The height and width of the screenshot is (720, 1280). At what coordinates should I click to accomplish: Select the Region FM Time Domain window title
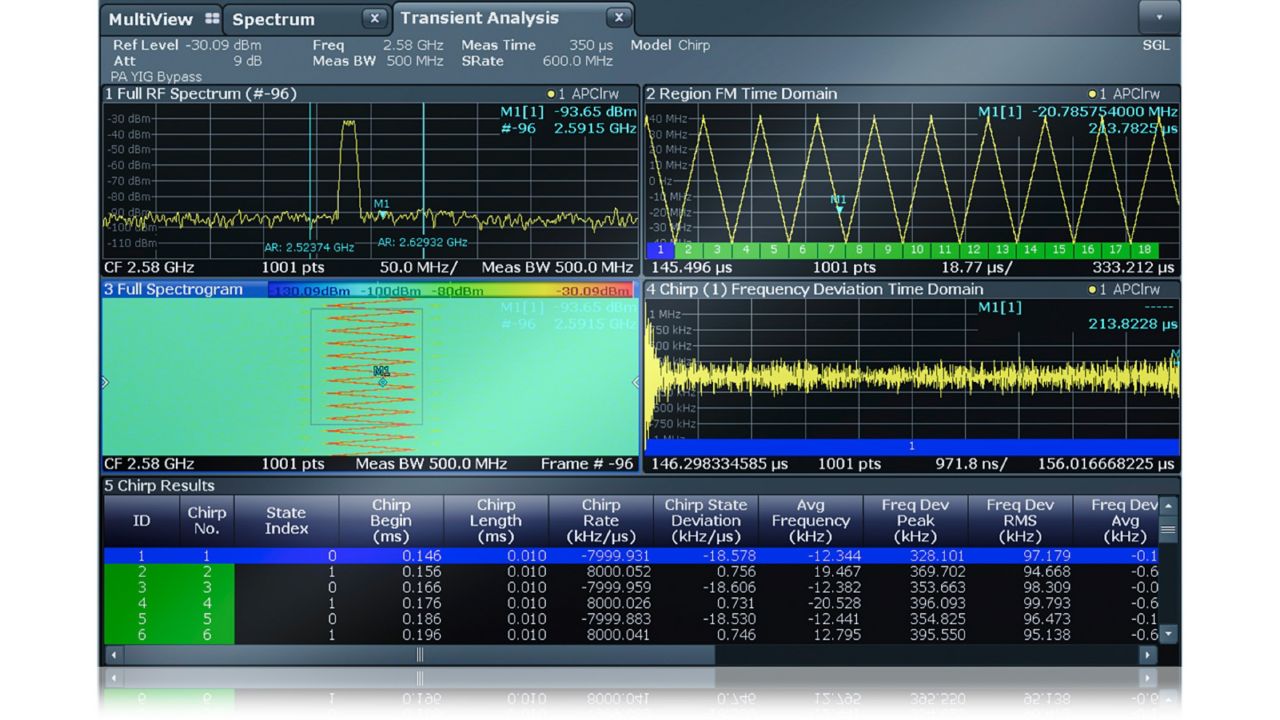click(x=741, y=94)
